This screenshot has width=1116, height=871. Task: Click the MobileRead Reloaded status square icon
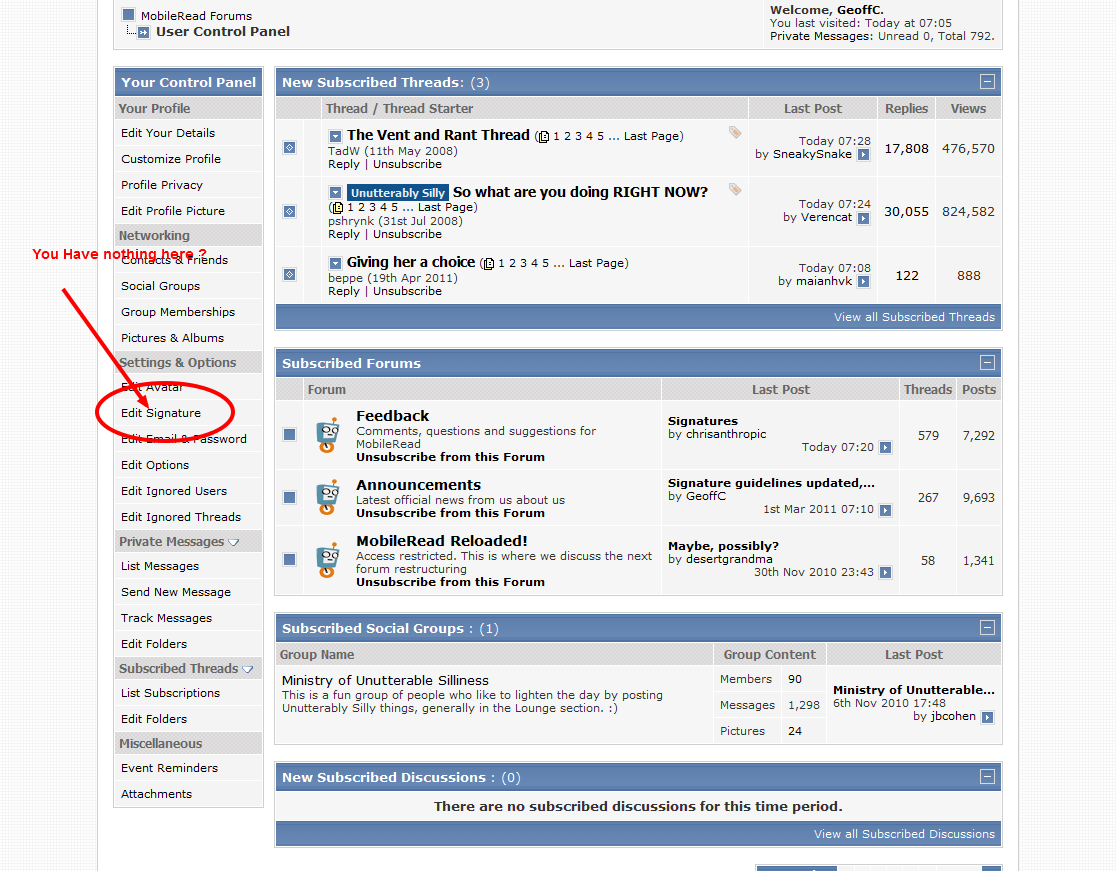[290, 559]
